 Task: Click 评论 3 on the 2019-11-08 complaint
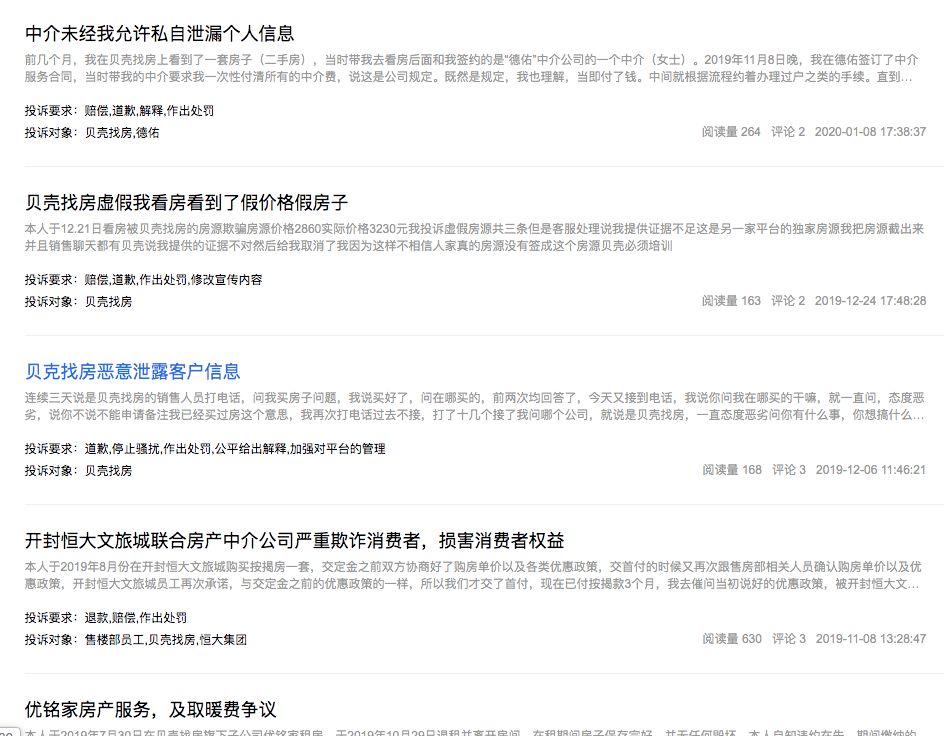click(x=788, y=639)
